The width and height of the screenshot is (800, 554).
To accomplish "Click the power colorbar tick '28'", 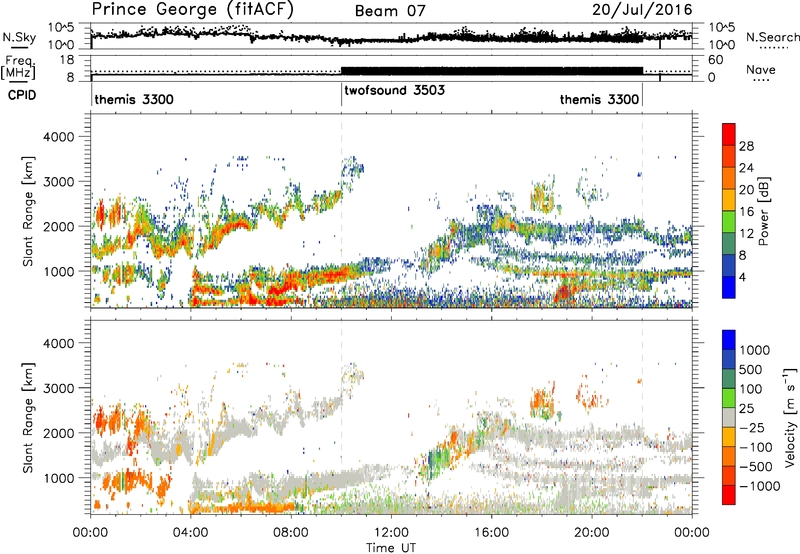I will [746, 146].
